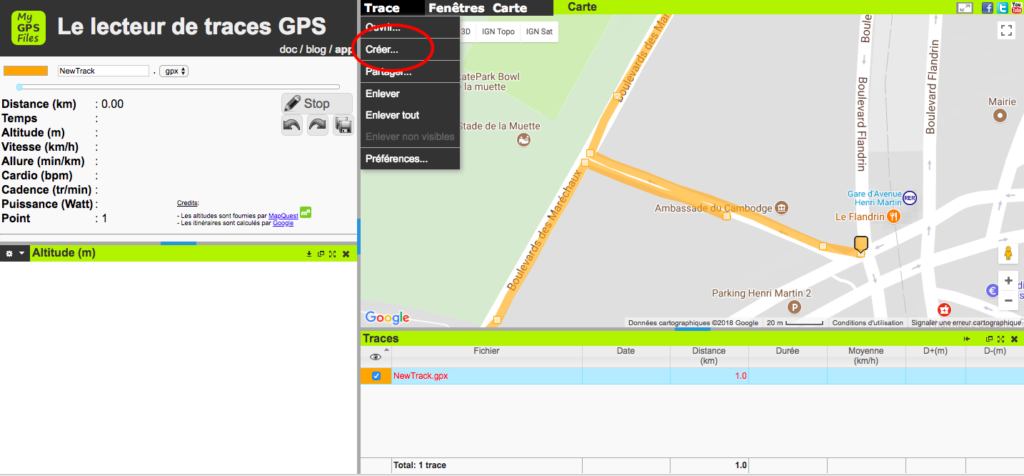The height and width of the screenshot is (476, 1024).
Task: Sort by Distance (km) column header
Action: [x=709, y=356]
